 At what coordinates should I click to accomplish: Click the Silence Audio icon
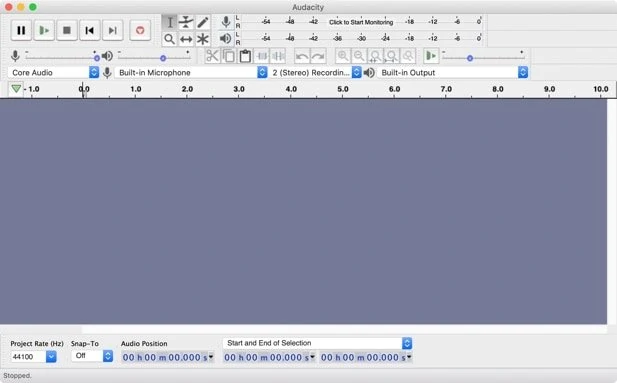(278, 56)
